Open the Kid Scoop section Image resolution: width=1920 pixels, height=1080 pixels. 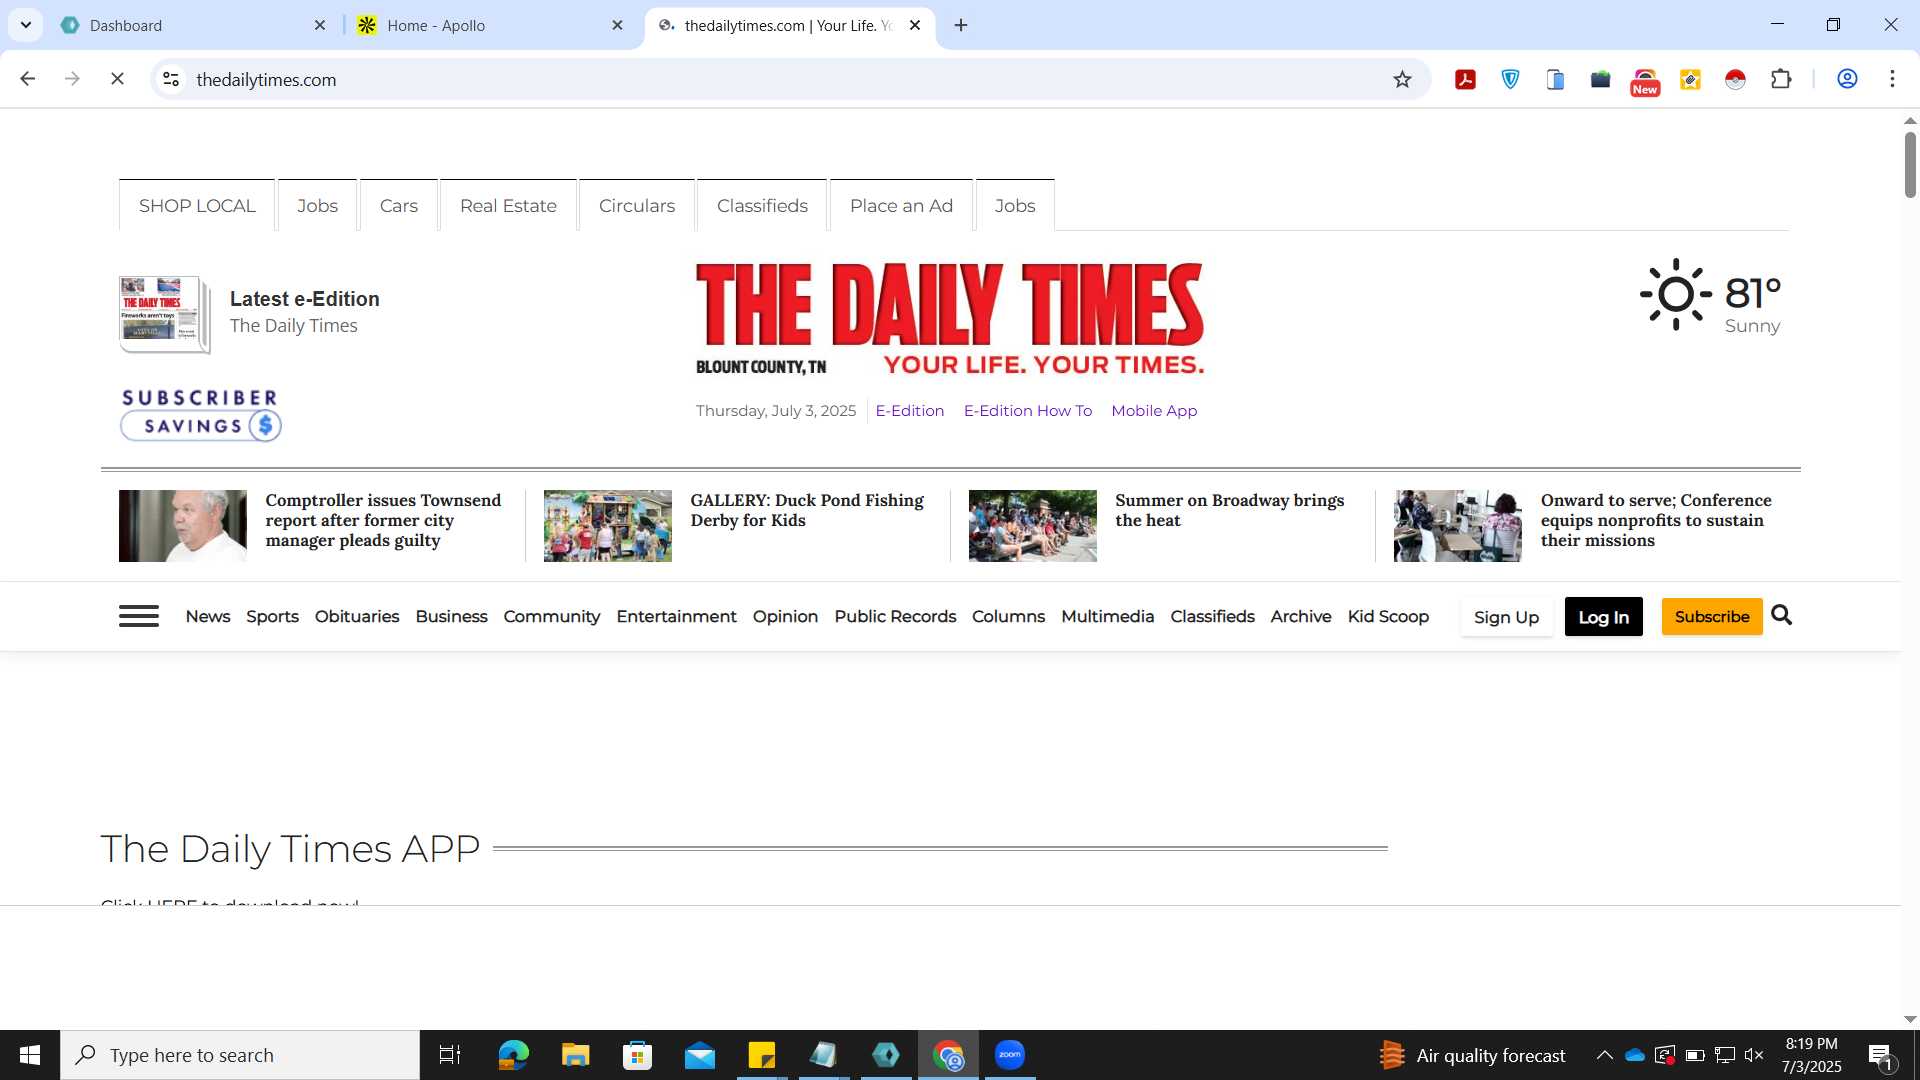tap(1388, 617)
